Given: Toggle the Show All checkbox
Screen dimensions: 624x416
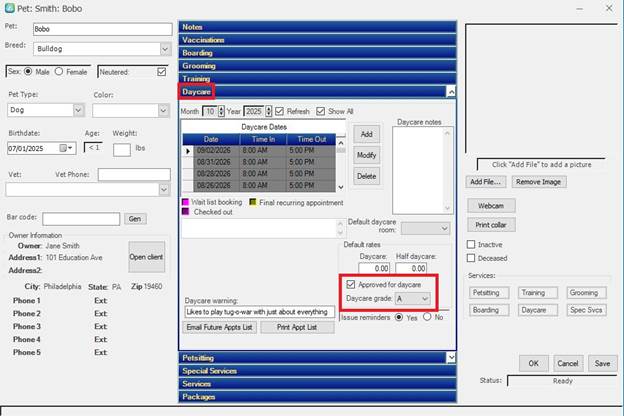Looking at the screenshot, I should click(x=320, y=111).
